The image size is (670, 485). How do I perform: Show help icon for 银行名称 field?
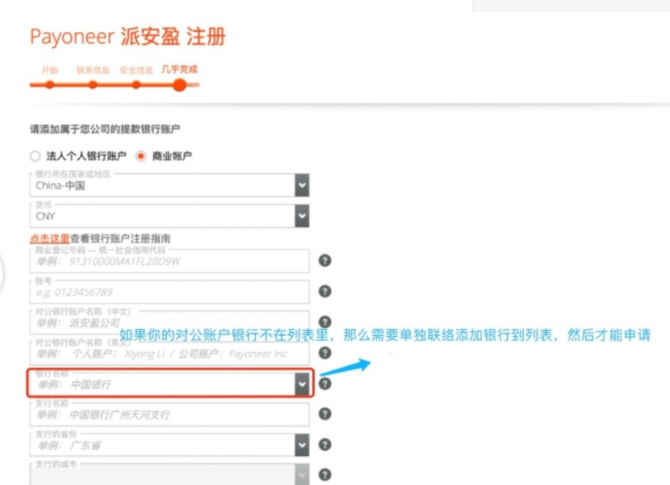pos(325,383)
